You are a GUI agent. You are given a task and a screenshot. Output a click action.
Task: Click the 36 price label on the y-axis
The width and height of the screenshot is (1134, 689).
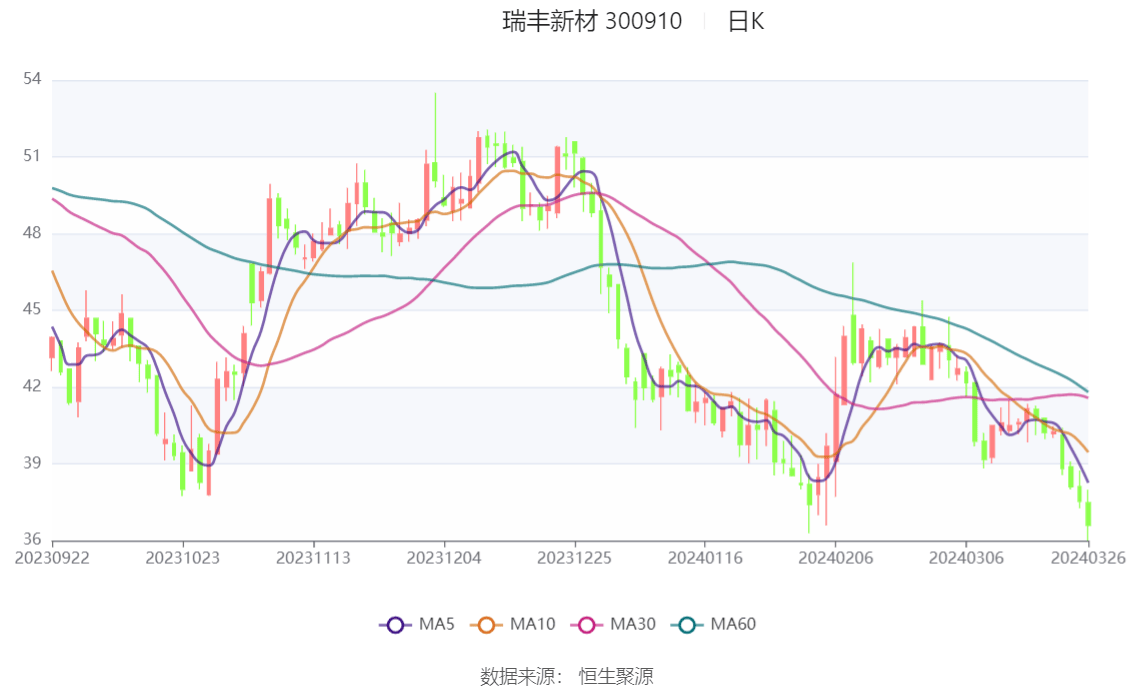click(x=34, y=540)
